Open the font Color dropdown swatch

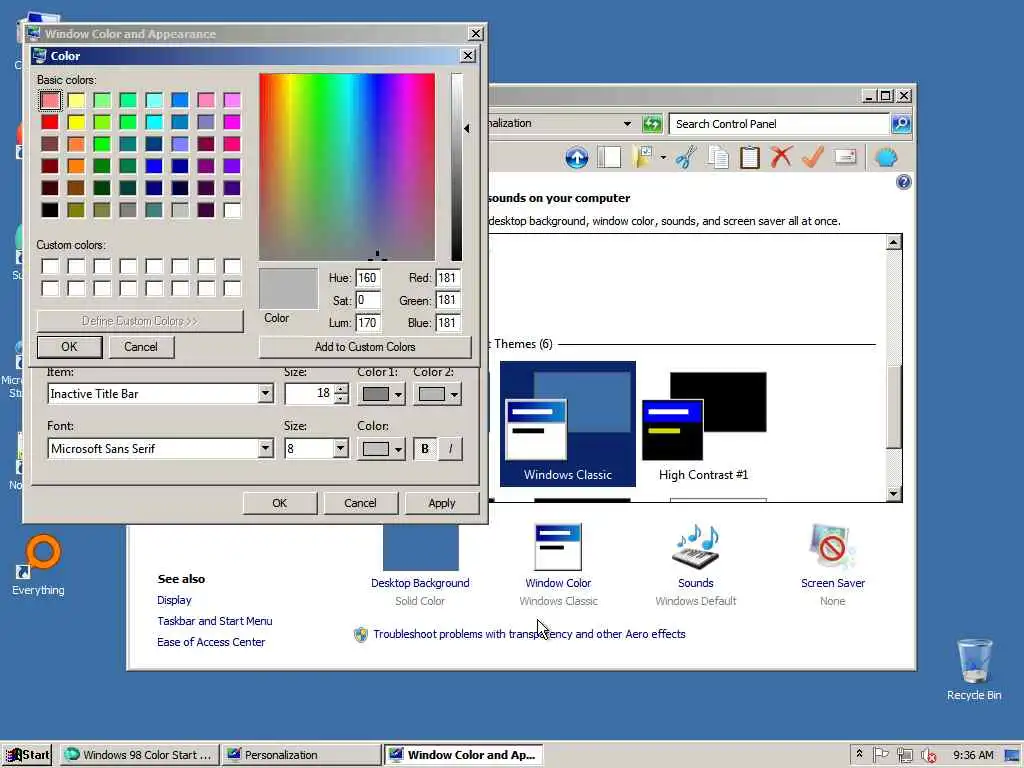coord(381,449)
